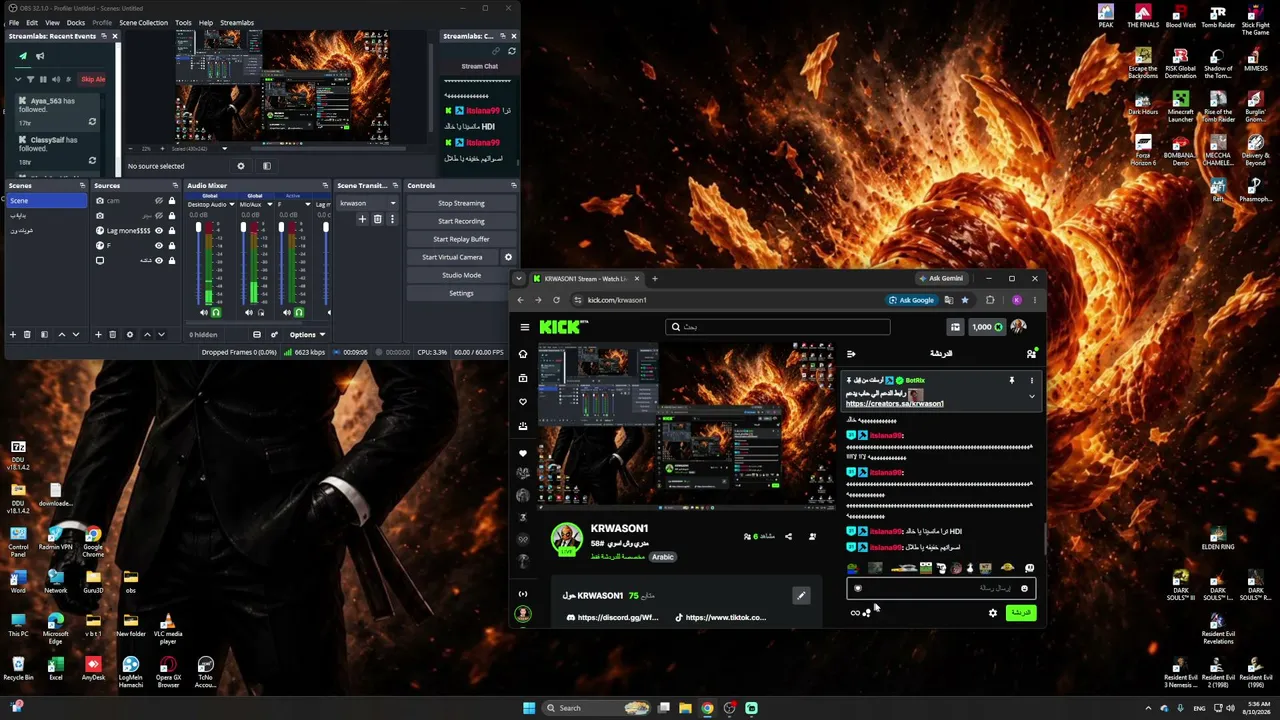Open source properties gear in Sources toolbar
Image resolution: width=1280 pixels, height=720 pixels.
pyautogui.click(x=129, y=334)
